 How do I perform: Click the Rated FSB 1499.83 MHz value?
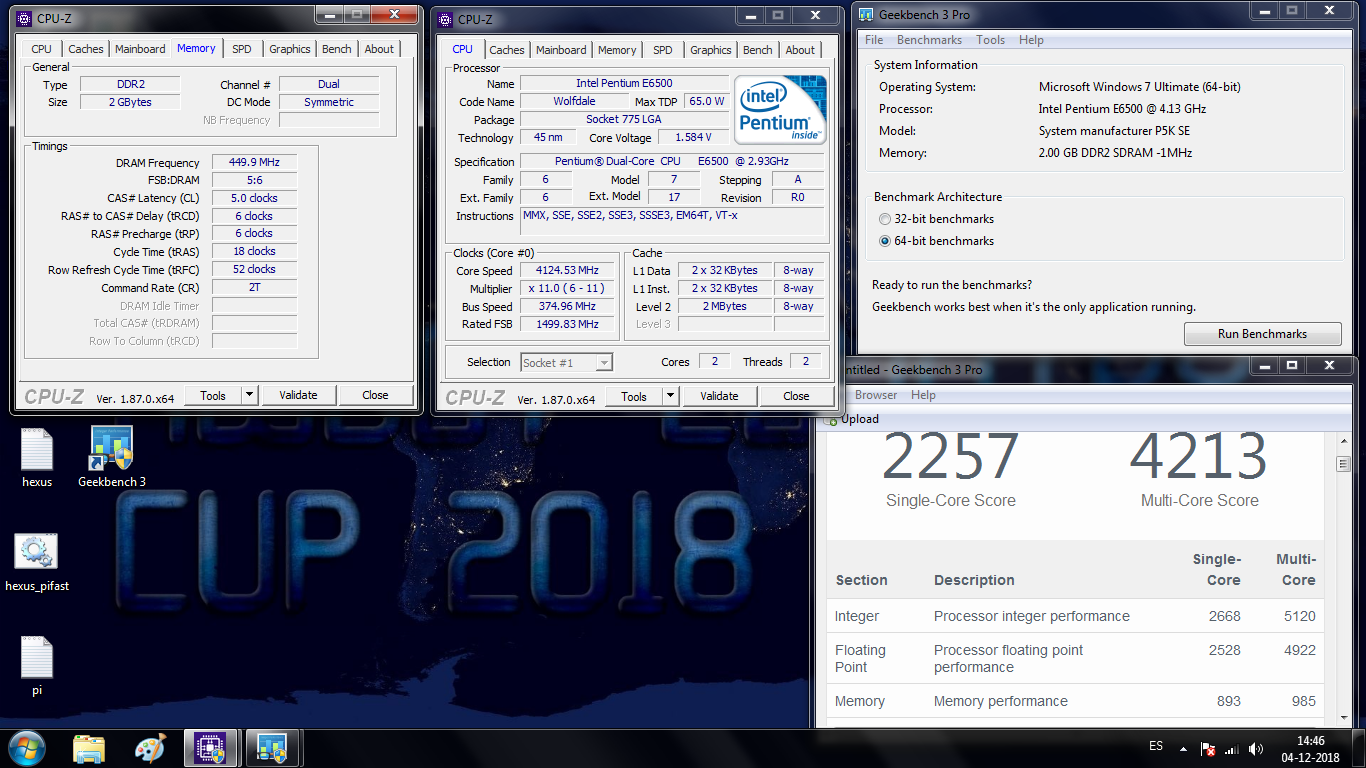click(x=567, y=324)
